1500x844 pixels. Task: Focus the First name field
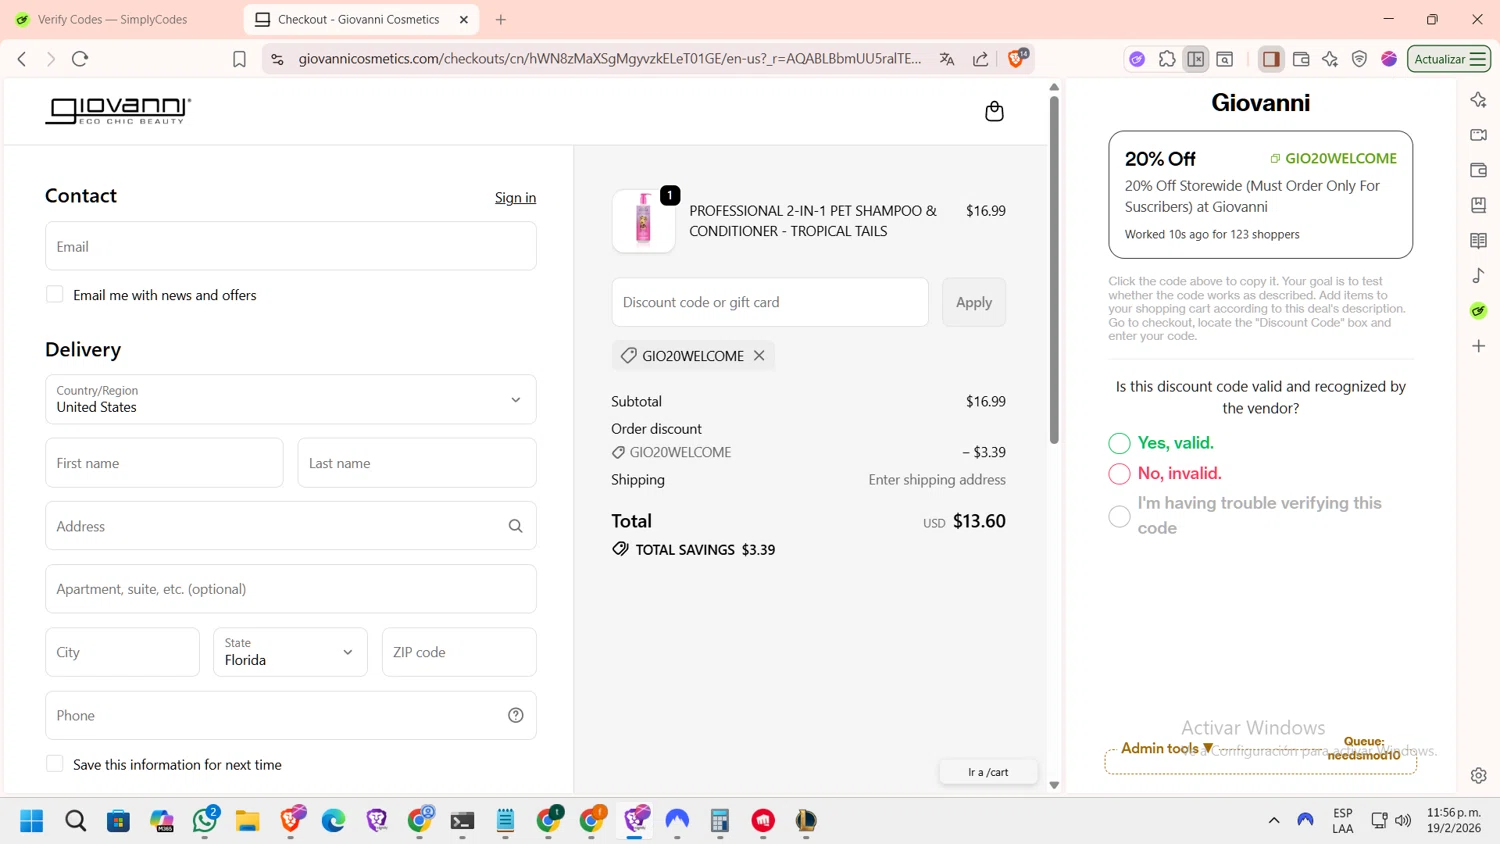point(164,463)
